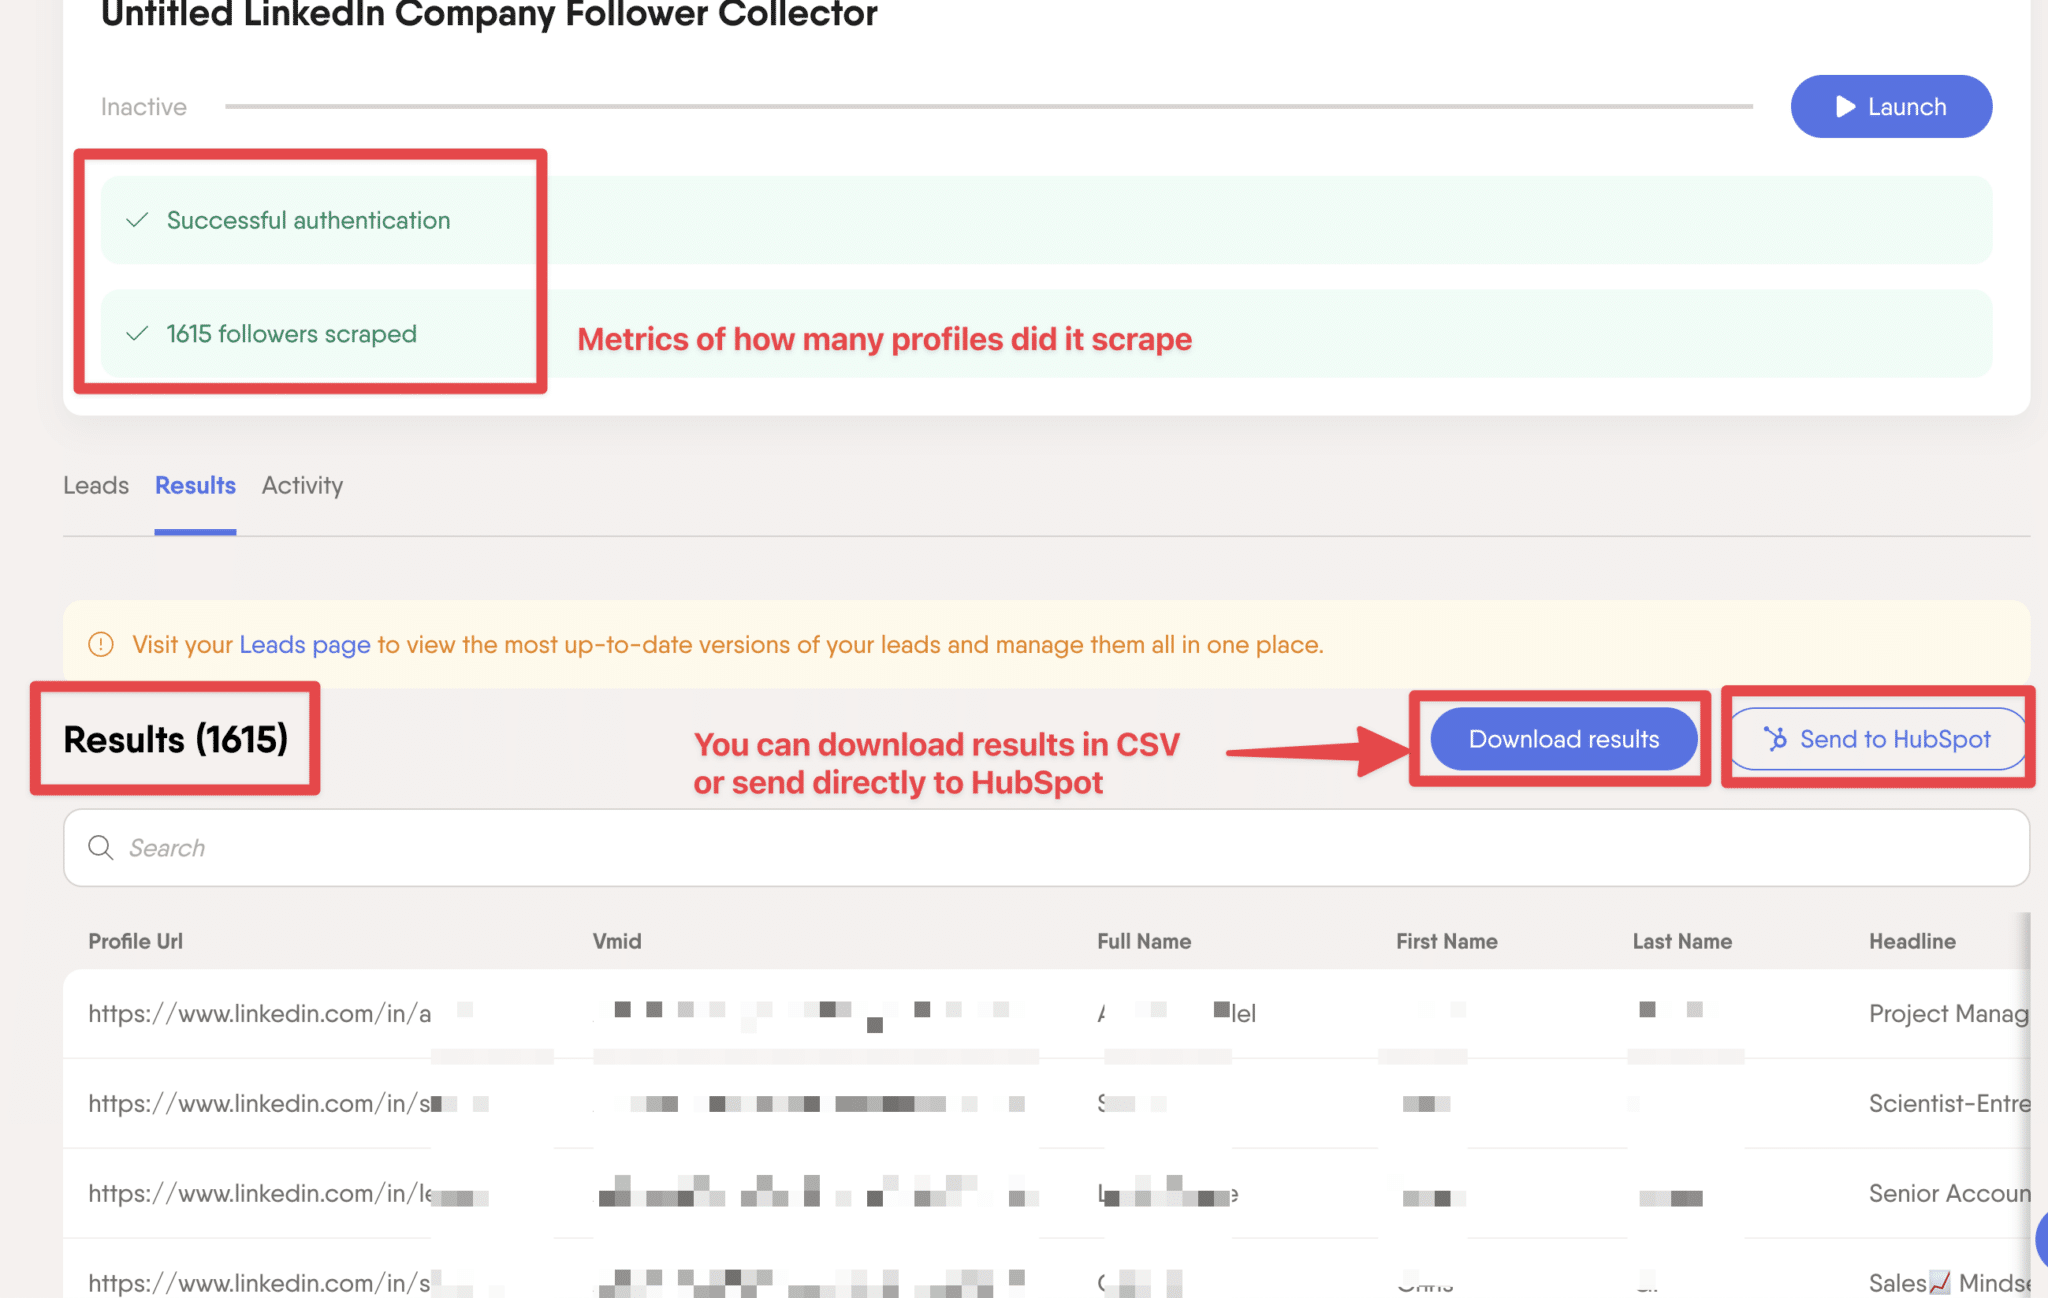This screenshot has width=2048, height=1298.
Task: Click the Full Name column header
Action: point(1143,941)
